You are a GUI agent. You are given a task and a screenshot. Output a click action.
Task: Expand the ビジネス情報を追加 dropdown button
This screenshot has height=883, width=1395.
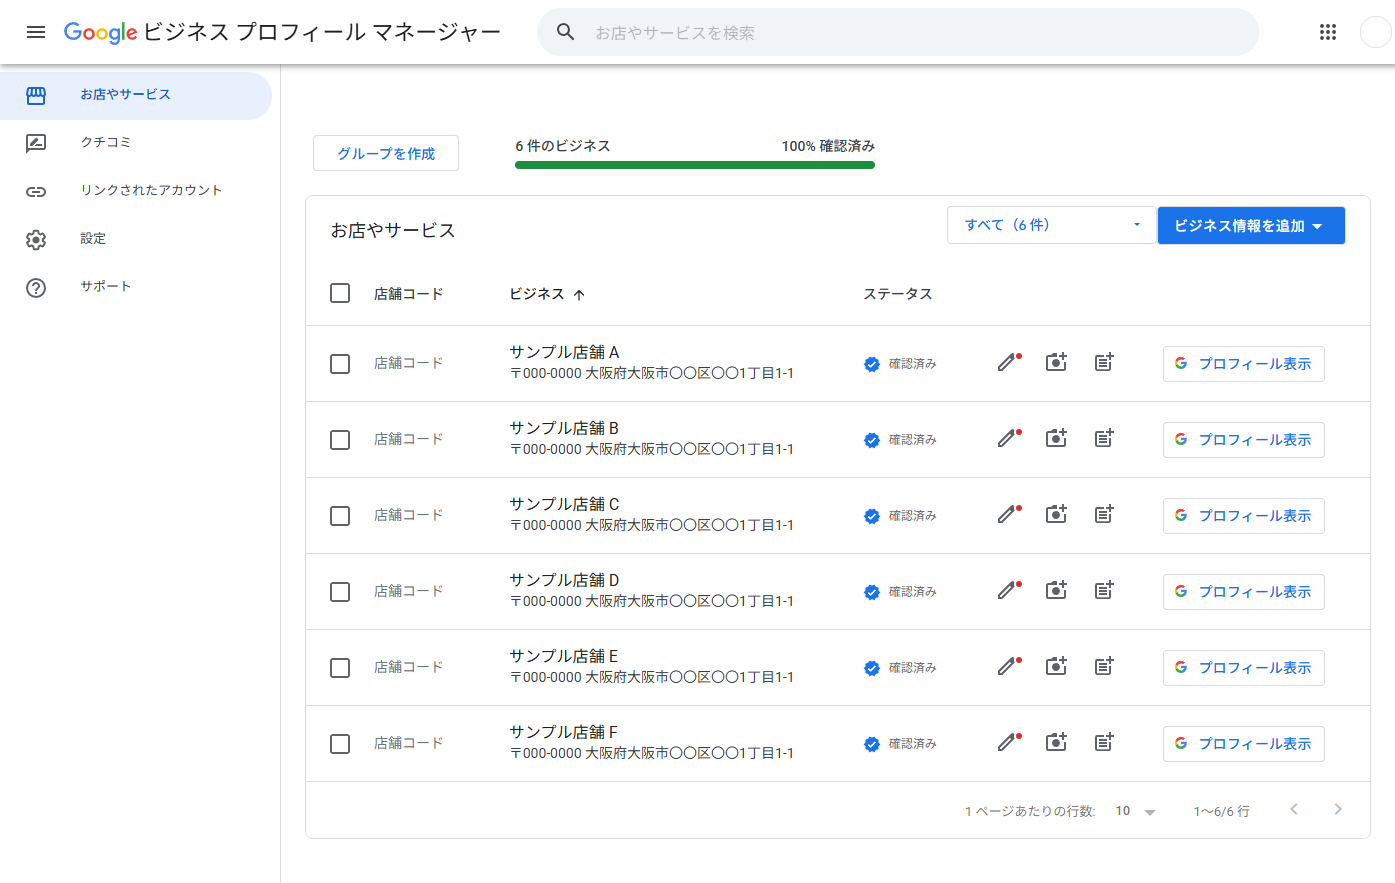click(1251, 226)
